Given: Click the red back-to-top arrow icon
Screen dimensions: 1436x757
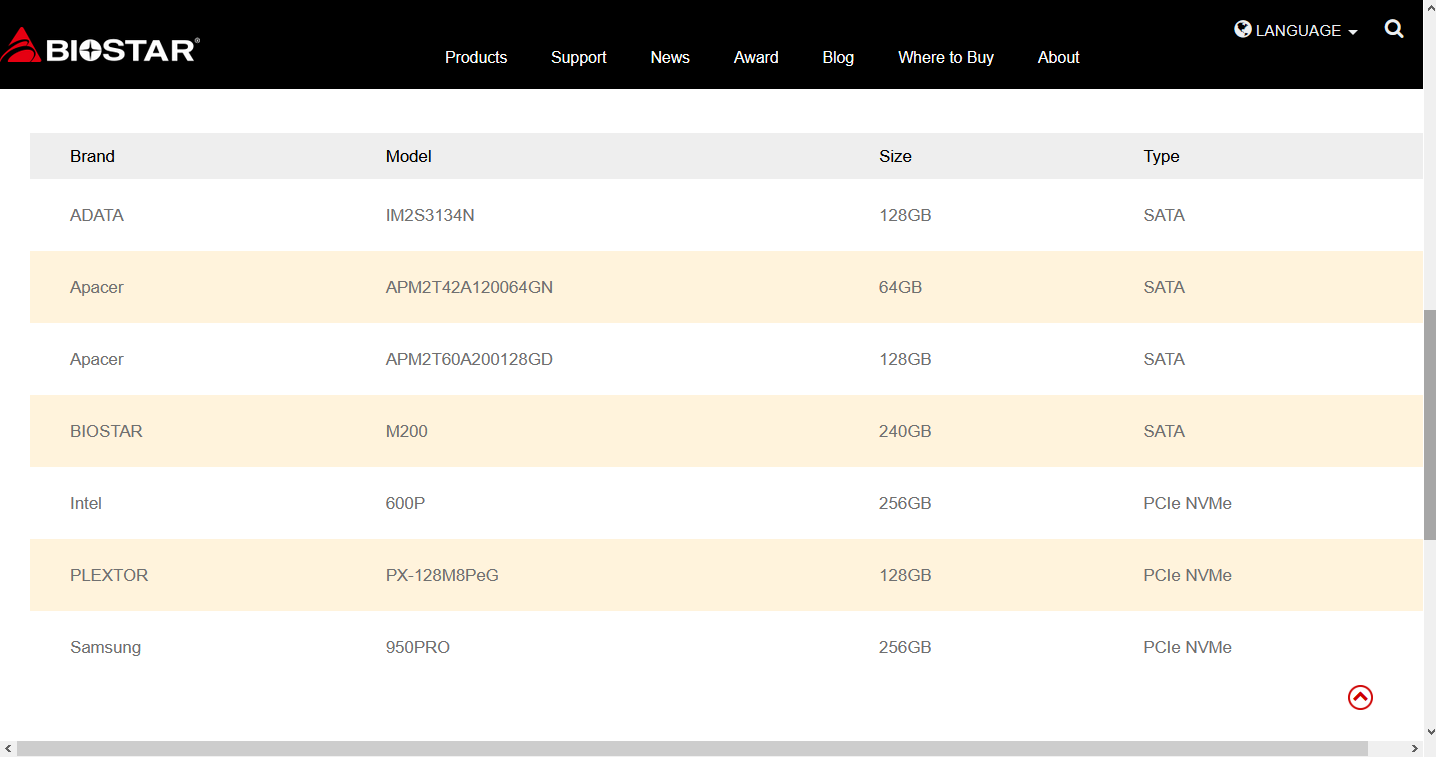Looking at the screenshot, I should coord(1360,697).
